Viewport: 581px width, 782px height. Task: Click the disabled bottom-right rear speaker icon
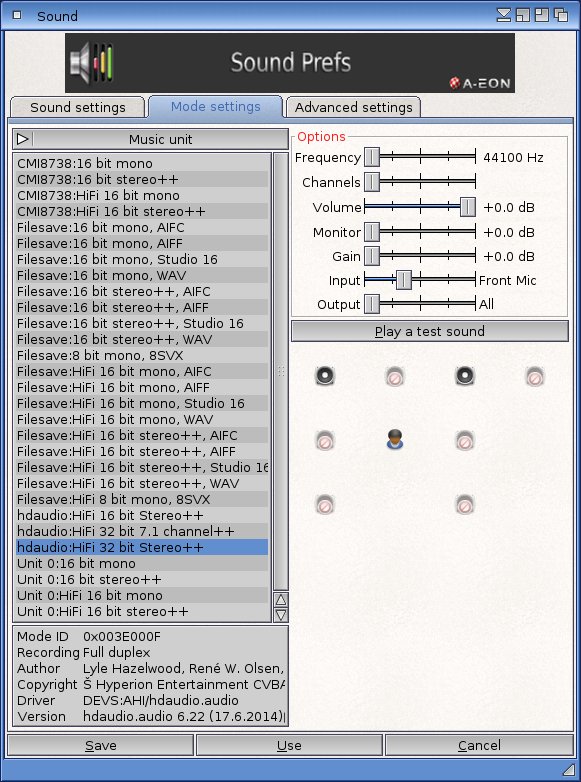[x=464, y=504]
